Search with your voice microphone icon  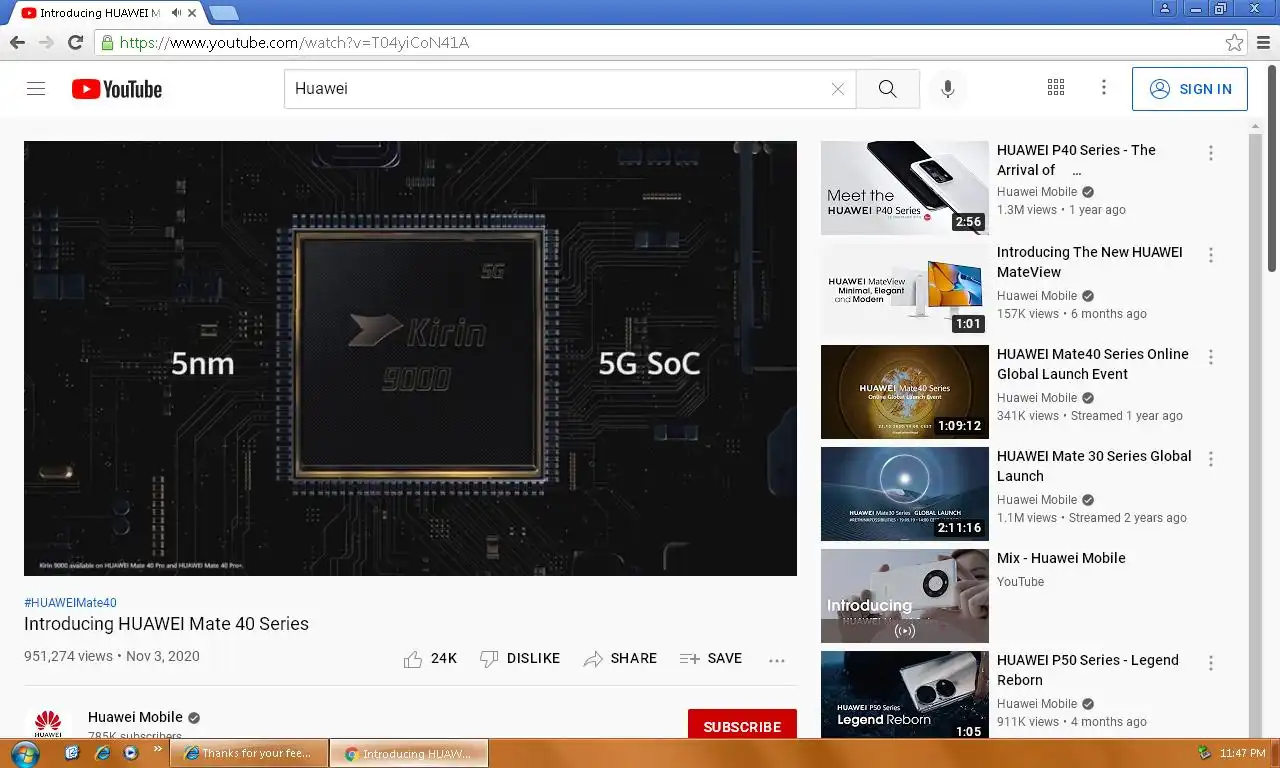(948, 89)
